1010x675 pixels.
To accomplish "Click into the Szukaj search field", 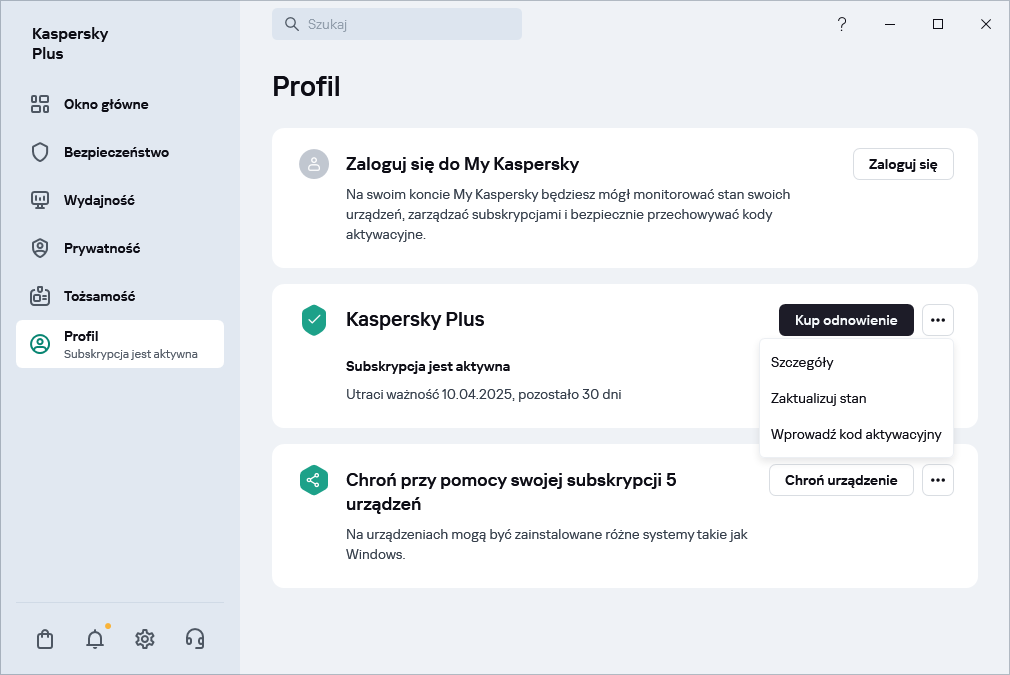I will pyautogui.click(x=400, y=24).
